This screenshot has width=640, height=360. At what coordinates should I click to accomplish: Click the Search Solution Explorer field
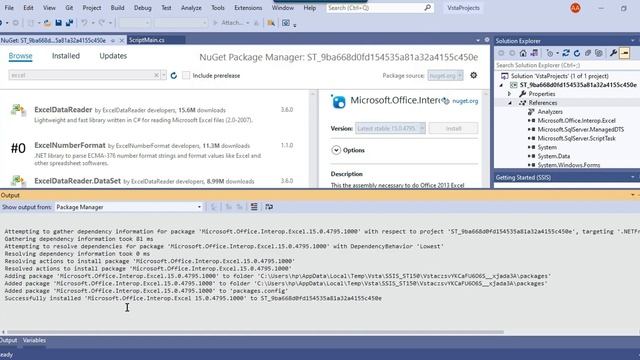pyautogui.click(x=567, y=65)
